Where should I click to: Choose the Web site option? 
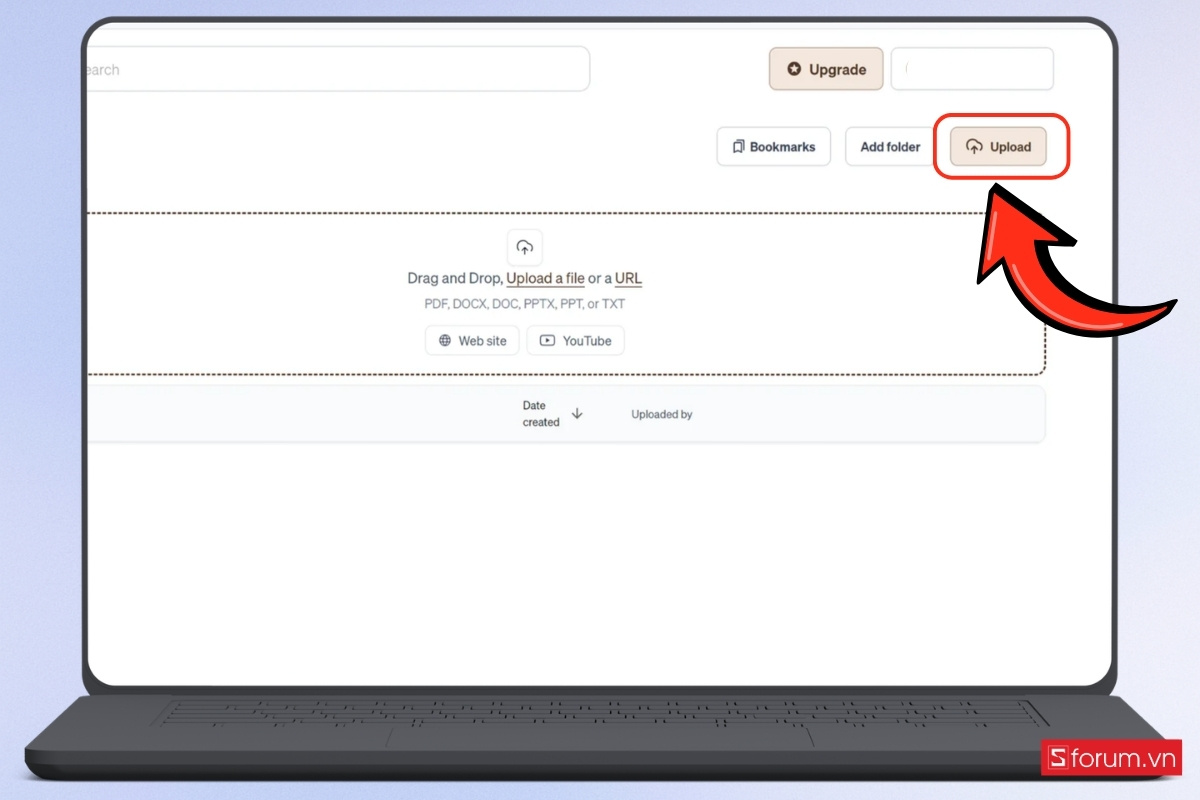[472, 341]
